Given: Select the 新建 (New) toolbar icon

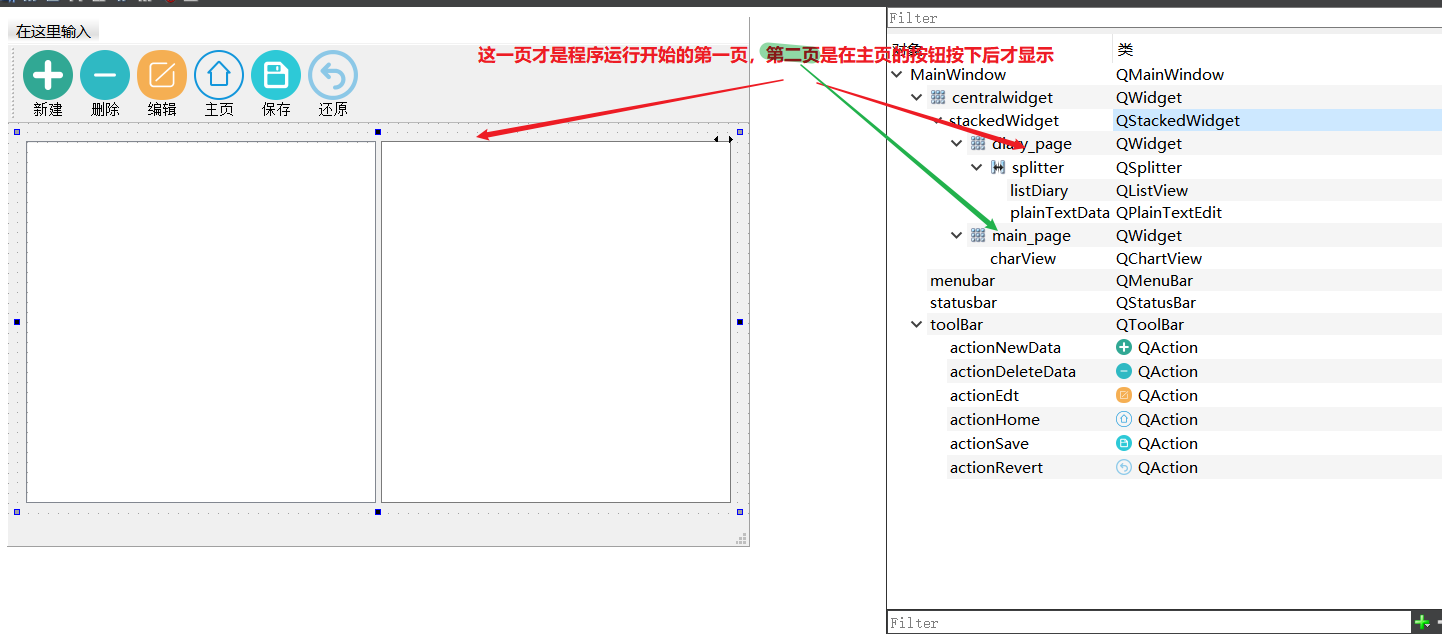Looking at the screenshot, I should (47, 74).
